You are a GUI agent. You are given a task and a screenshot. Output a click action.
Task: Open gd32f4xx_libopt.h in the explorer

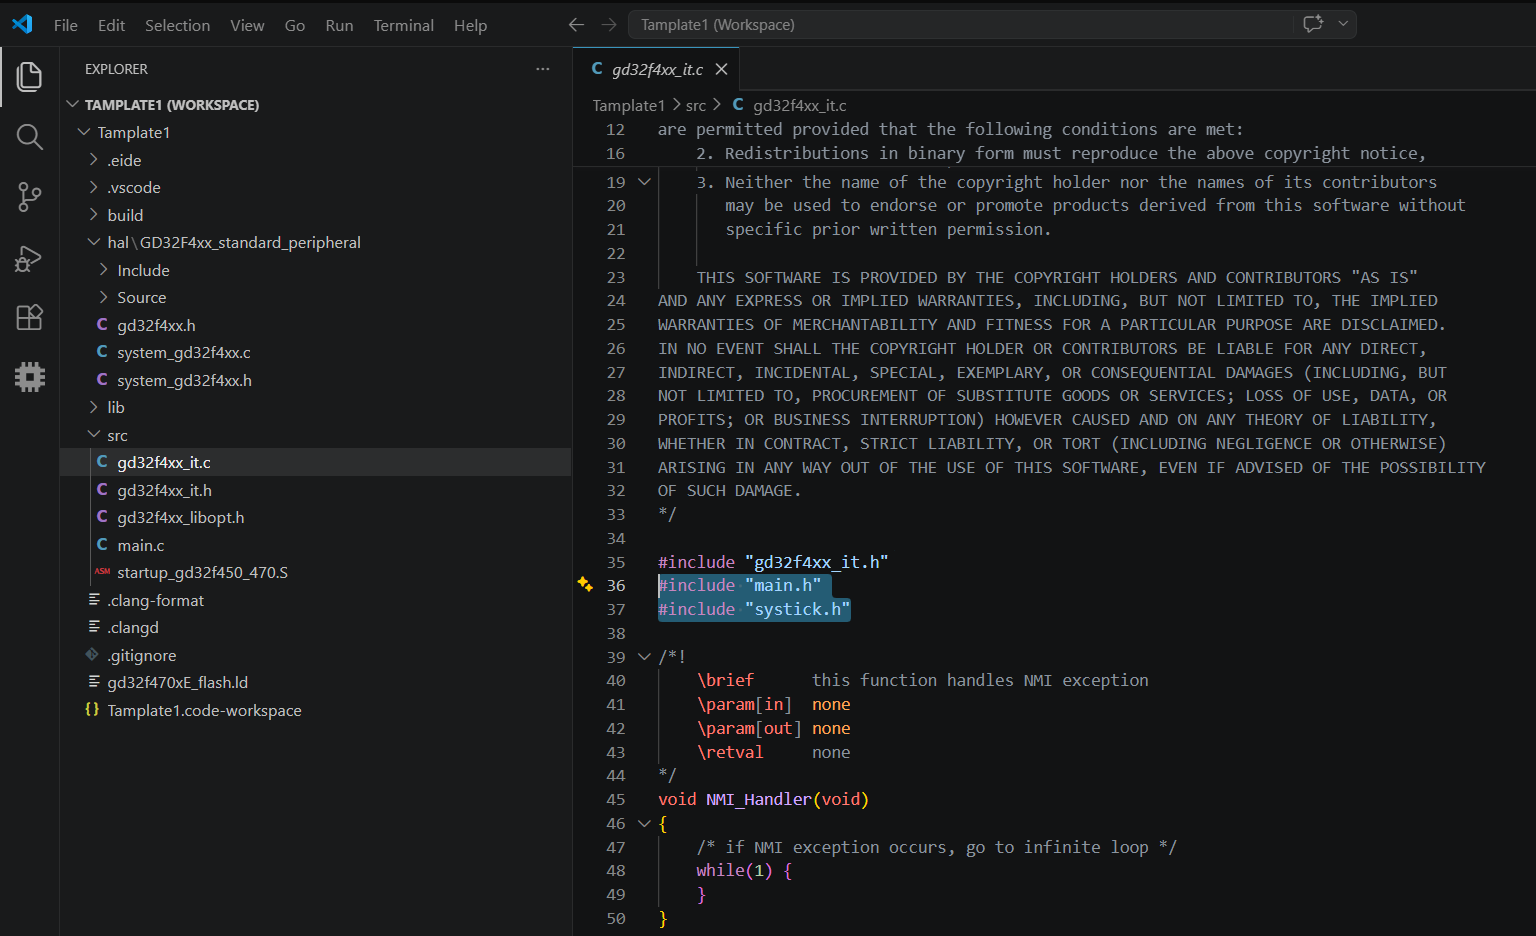pos(180,517)
